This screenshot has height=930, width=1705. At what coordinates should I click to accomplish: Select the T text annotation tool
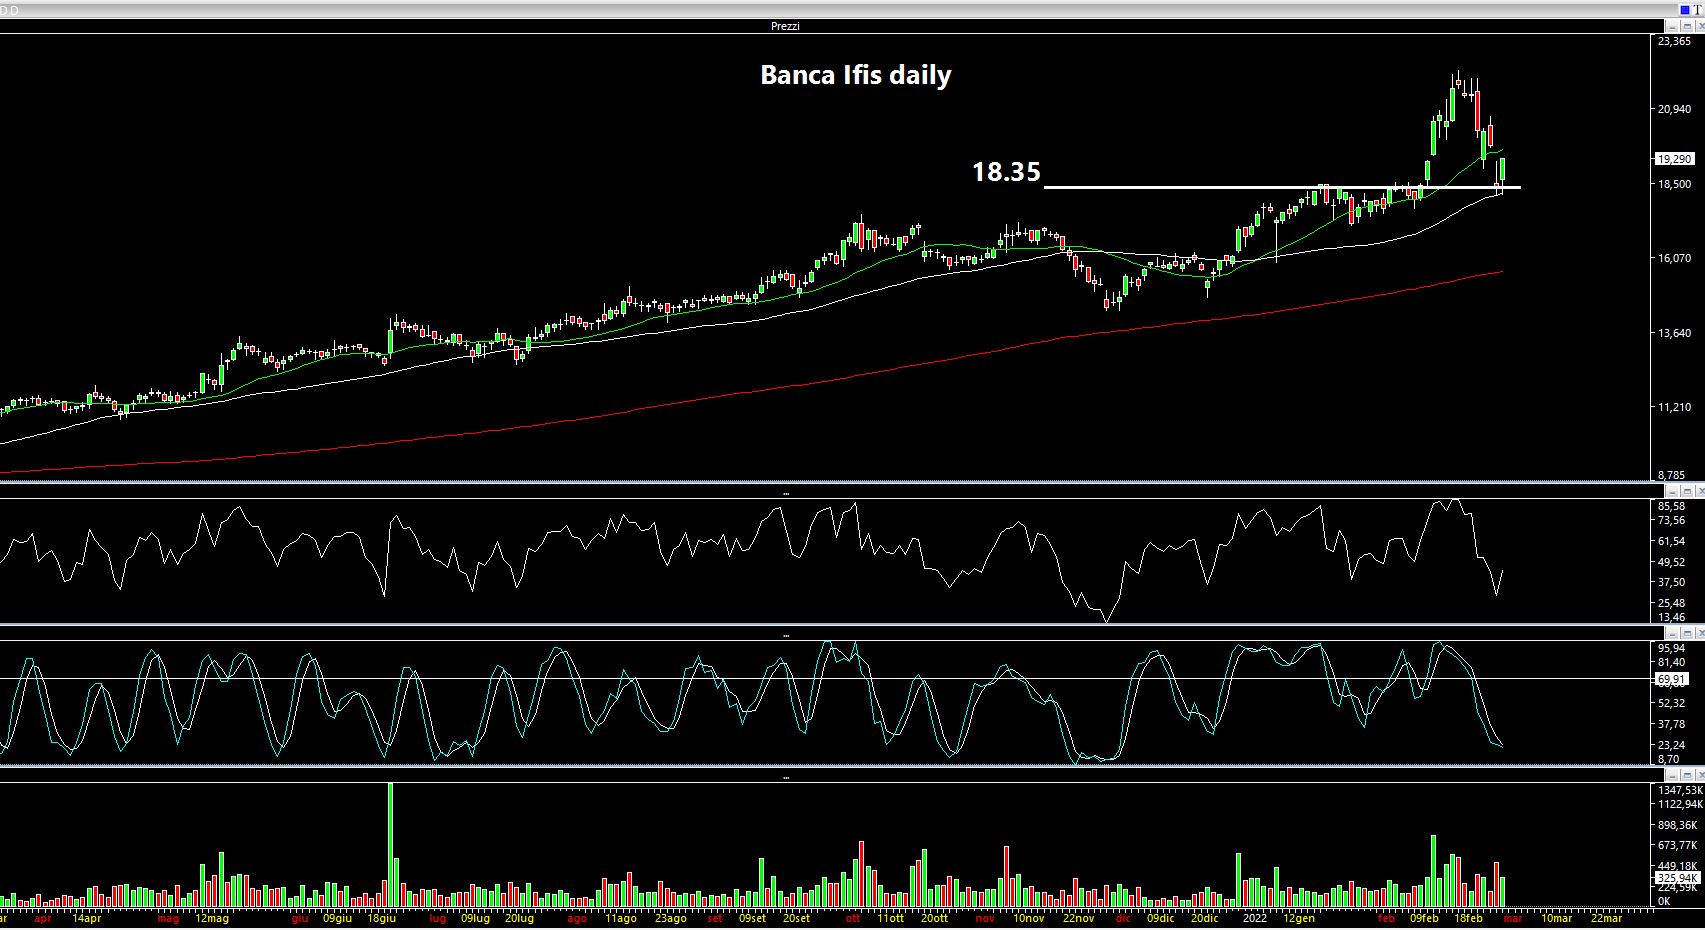(x=1698, y=9)
